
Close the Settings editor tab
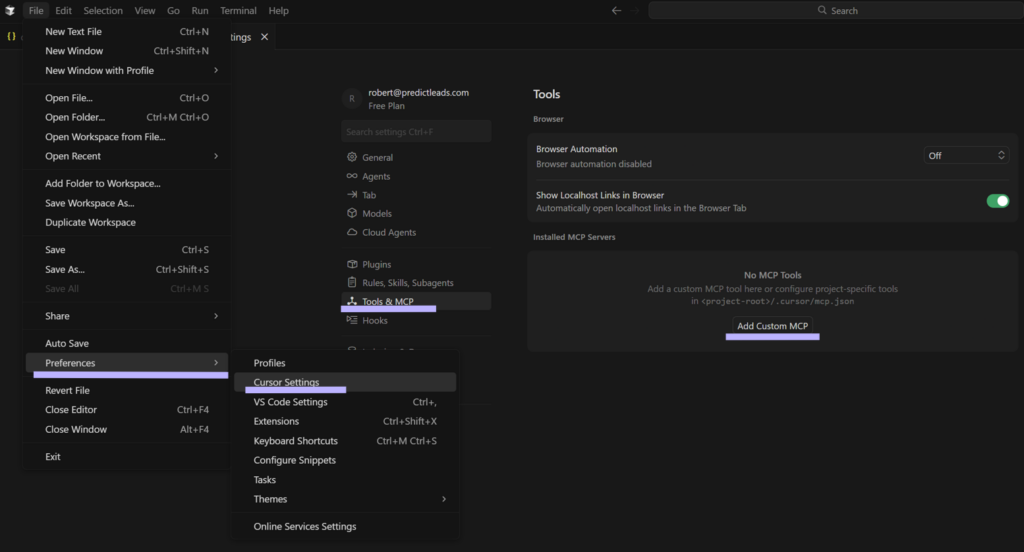pyautogui.click(x=264, y=37)
